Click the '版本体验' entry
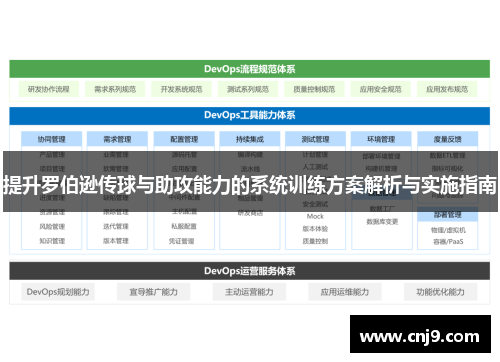500x362 pixels. (x=315, y=229)
